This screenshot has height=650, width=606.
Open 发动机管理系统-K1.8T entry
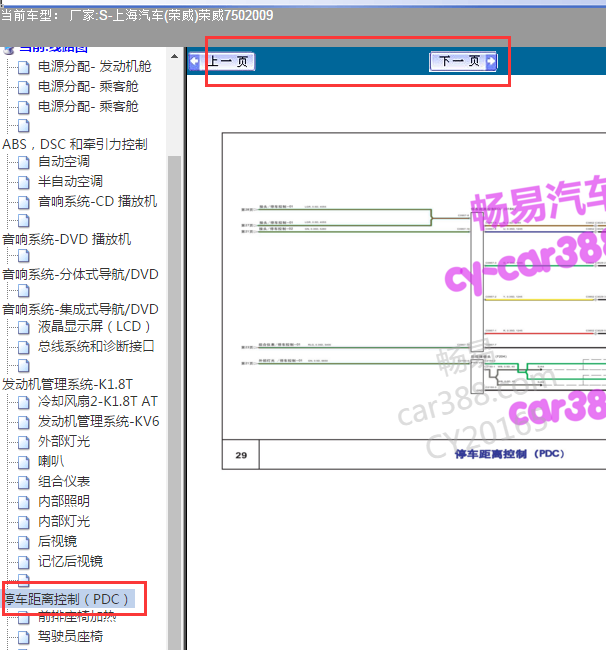pyautogui.click(x=67, y=384)
